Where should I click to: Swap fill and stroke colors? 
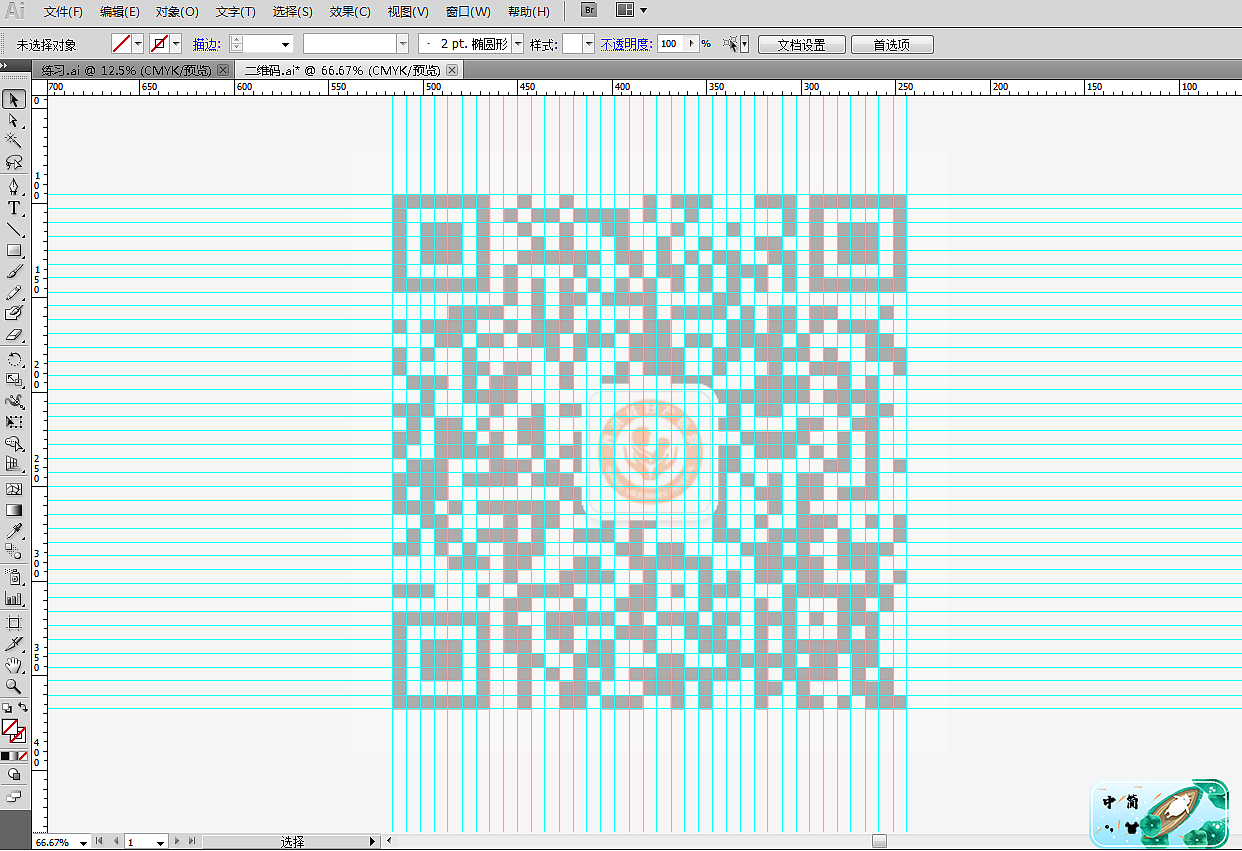pyautogui.click(x=23, y=707)
